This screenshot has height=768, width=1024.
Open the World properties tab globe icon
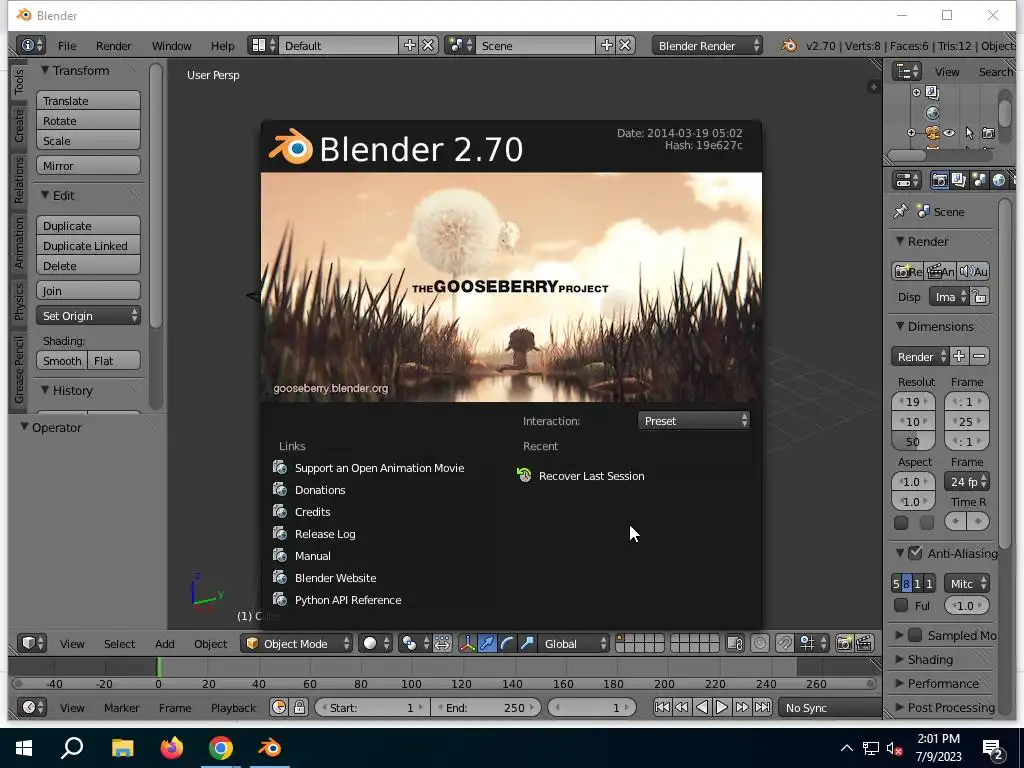coord(999,180)
